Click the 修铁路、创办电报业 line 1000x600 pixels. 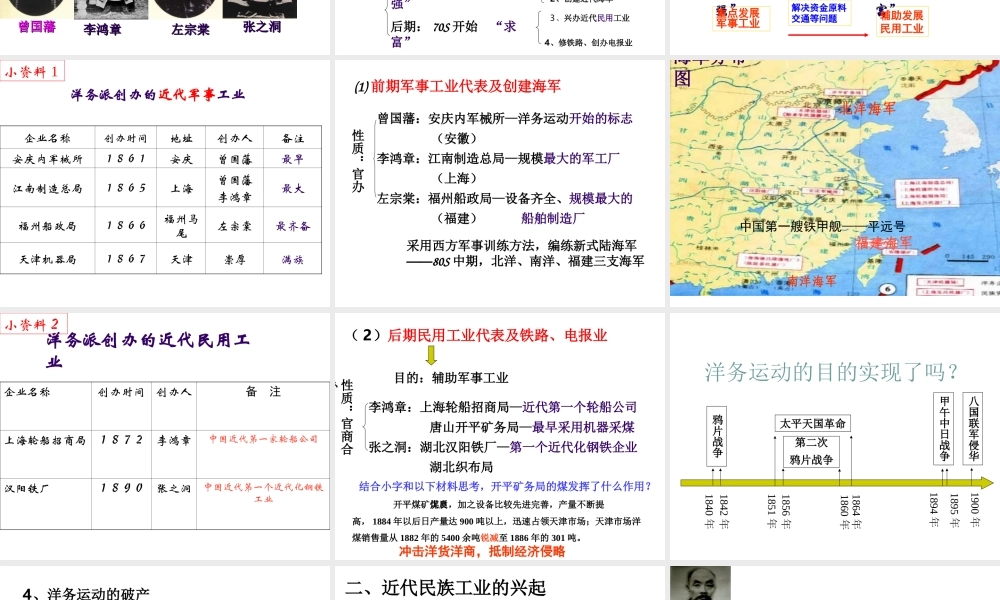[x=589, y=42]
